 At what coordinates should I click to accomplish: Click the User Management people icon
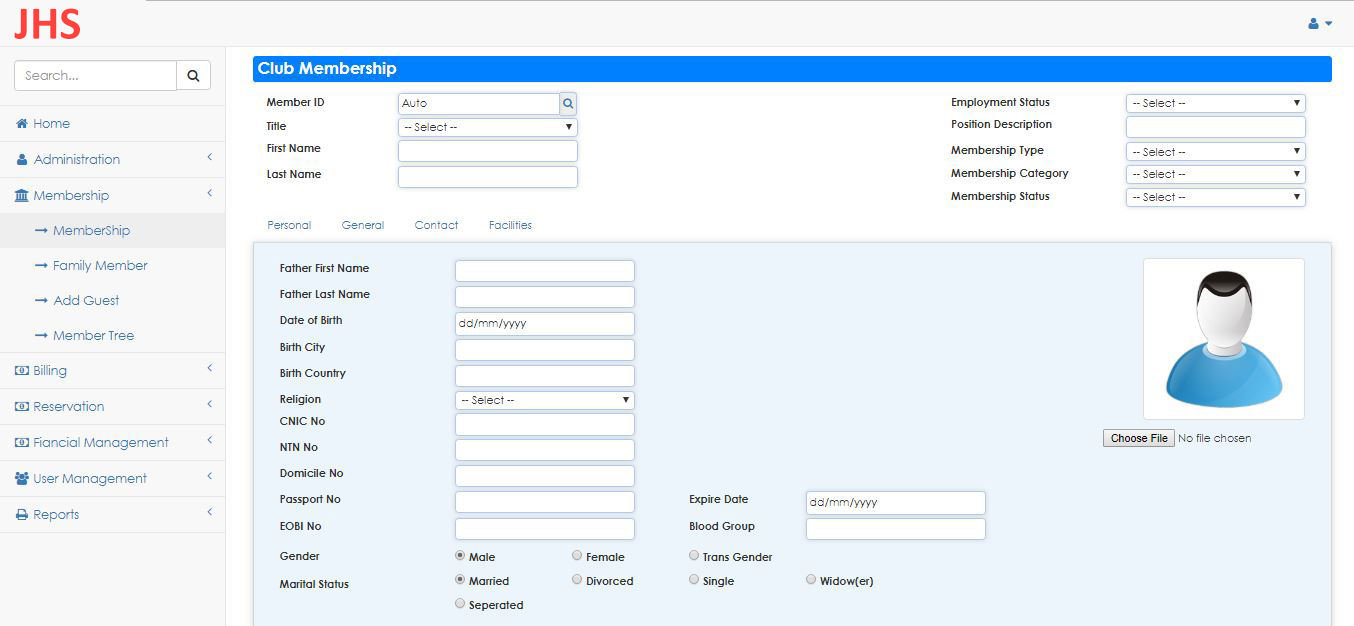click(x=21, y=479)
